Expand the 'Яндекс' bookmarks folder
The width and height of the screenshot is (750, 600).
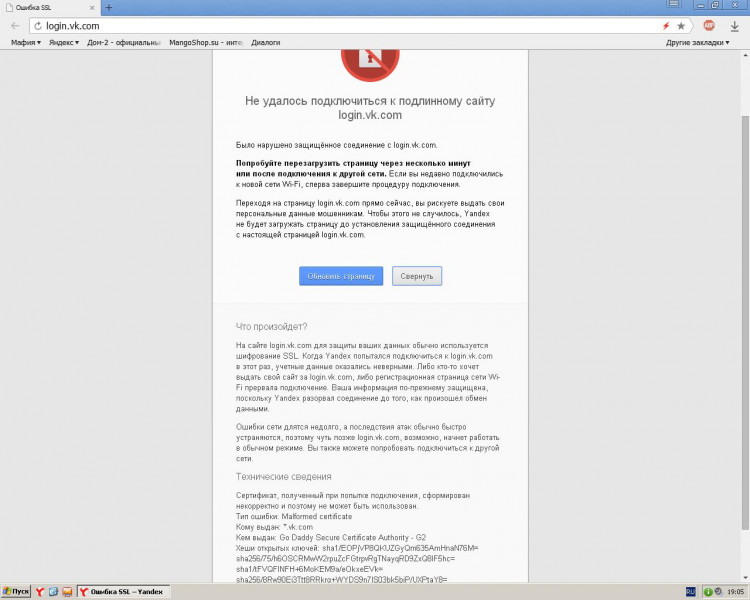point(64,43)
